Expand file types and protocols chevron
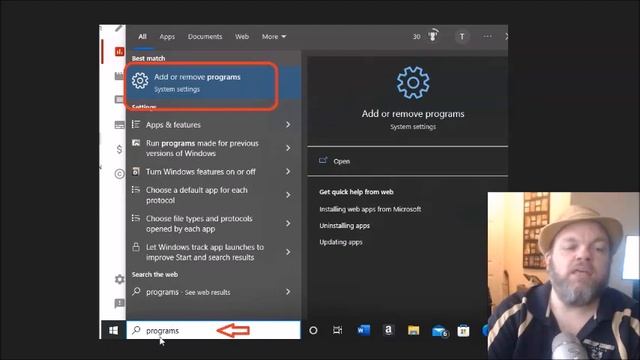 288,223
